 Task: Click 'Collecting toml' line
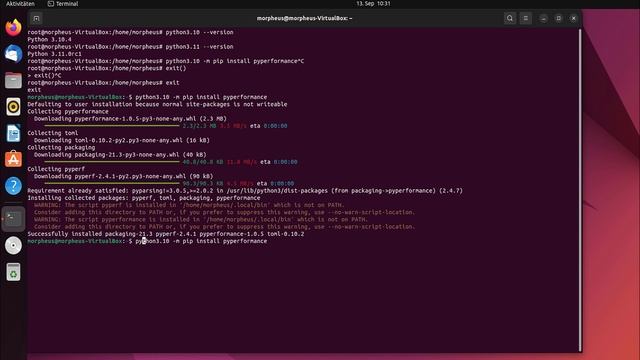click(x=53, y=133)
